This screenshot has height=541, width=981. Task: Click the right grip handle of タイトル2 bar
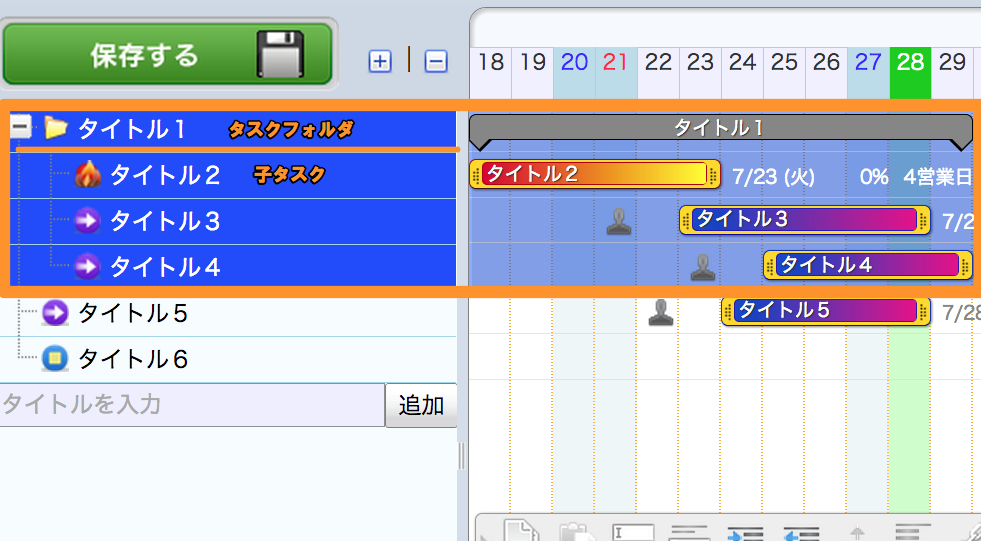pos(714,174)
